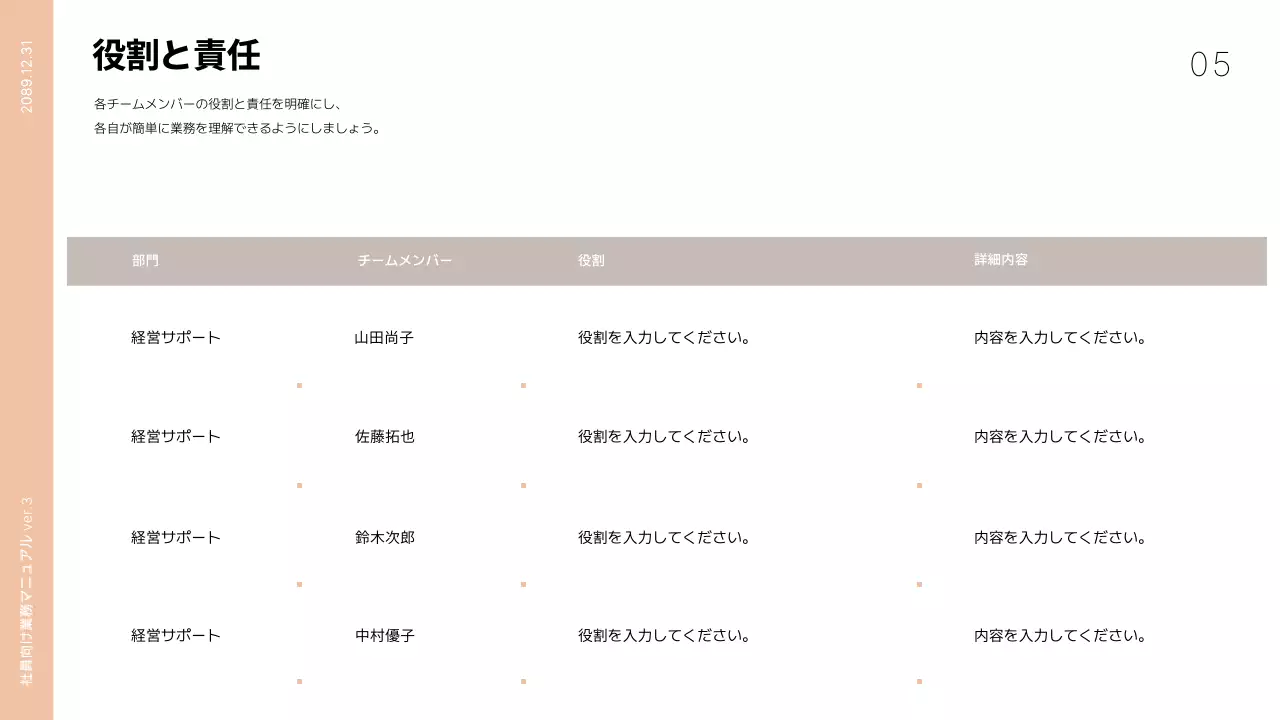Click the subtitle line starting with 各チームメンバーの役割
Screen dimensions: 1280x720
click(218, 104)
